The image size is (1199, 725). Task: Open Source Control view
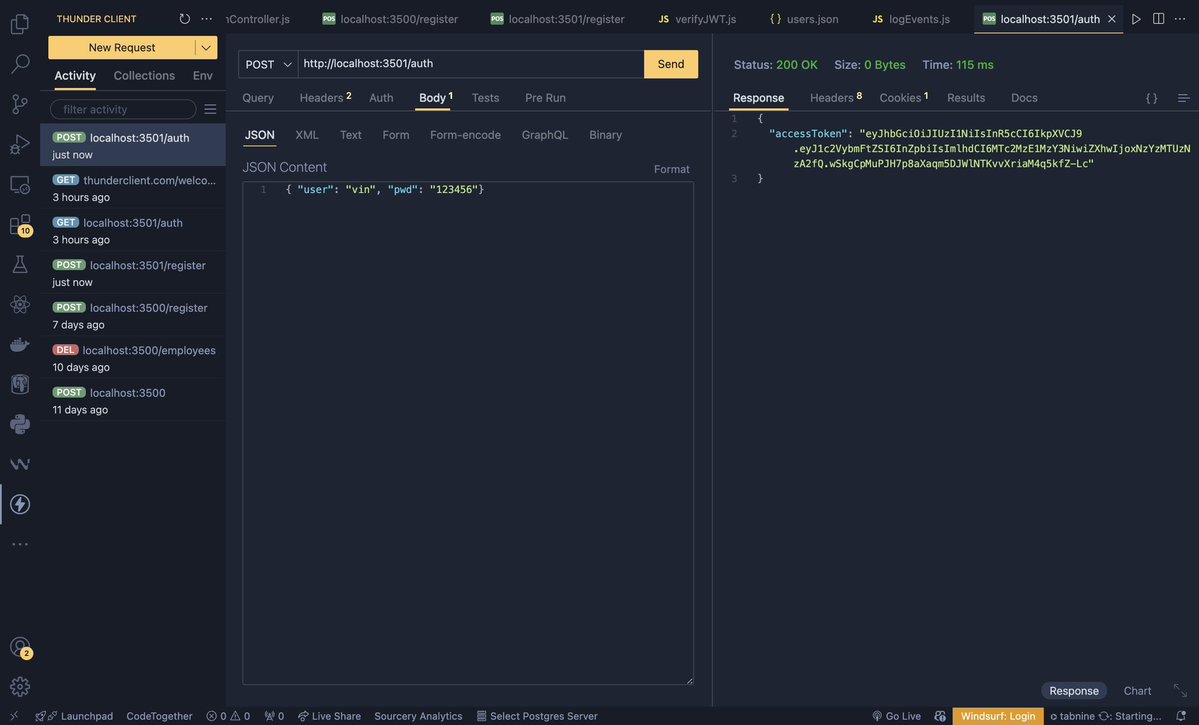[20, 104]
